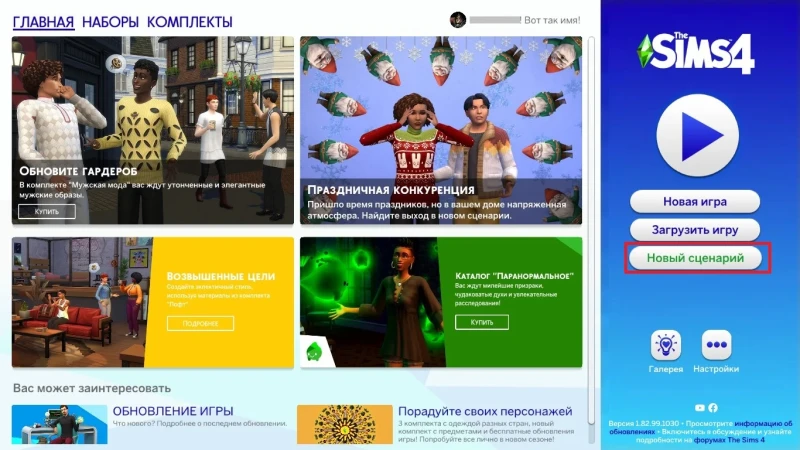The image size is (800, 450).
Task: Click the Каталог "Паранормальное" title
Action: click(514, 276)
